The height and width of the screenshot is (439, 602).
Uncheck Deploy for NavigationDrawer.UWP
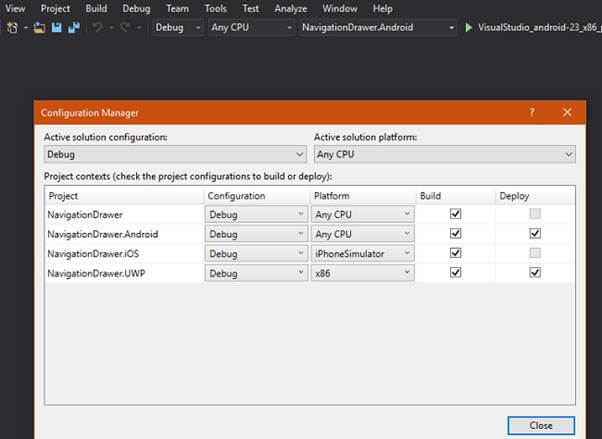point(535,273)
